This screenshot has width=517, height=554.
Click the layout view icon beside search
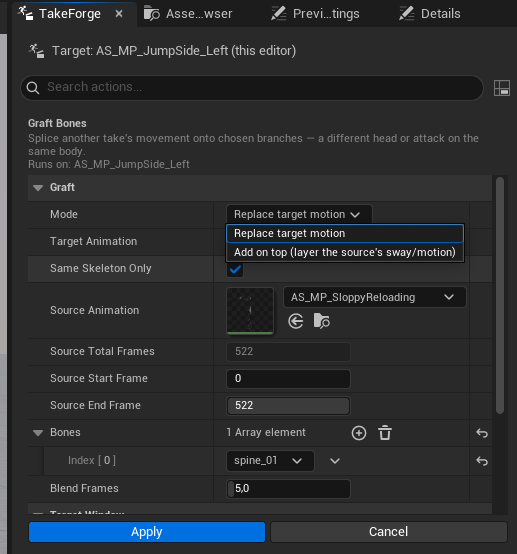click(501, 88)
